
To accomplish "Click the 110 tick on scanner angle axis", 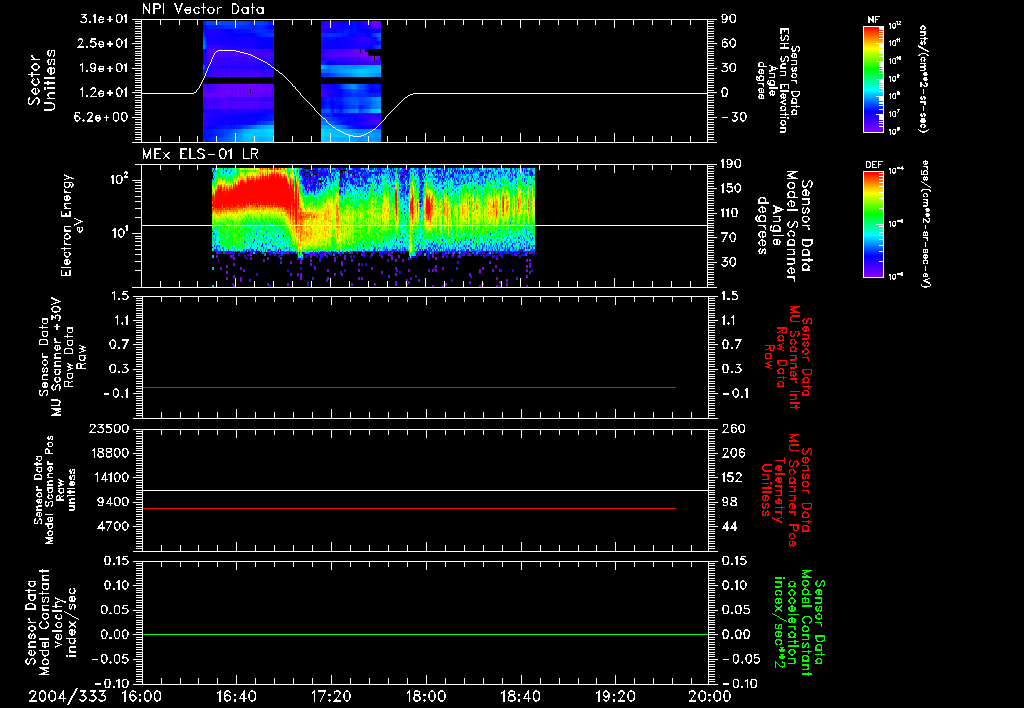I will [732, 213].
